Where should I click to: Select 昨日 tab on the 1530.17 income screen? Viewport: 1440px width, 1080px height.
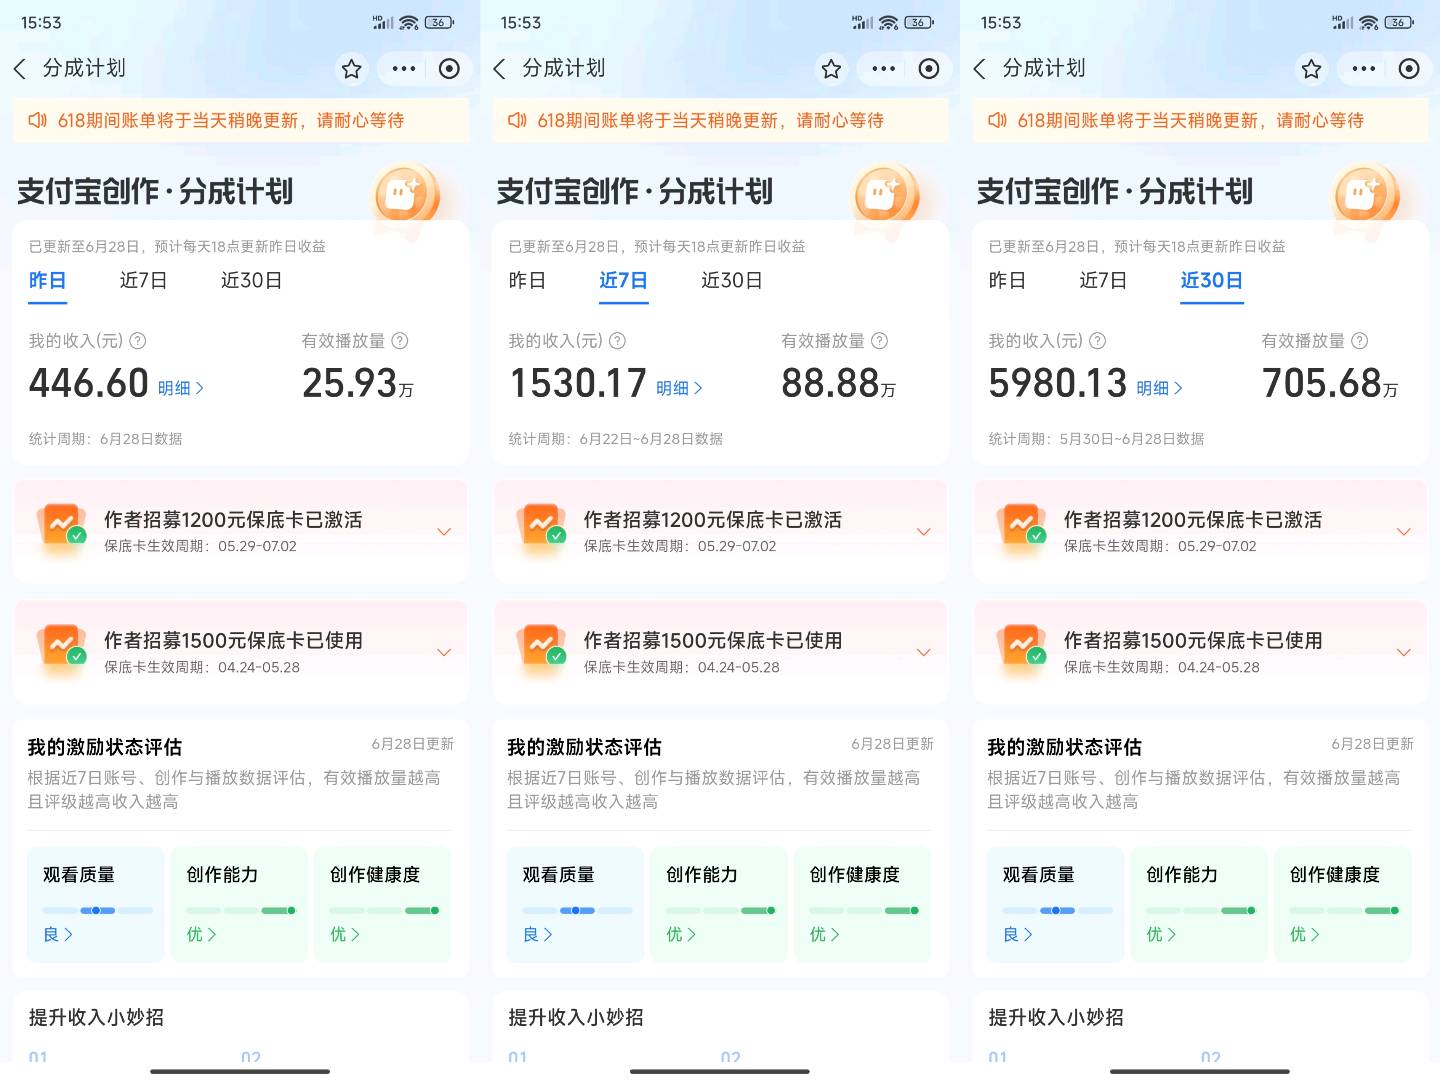pyautogui.click(x=527, y=281)
